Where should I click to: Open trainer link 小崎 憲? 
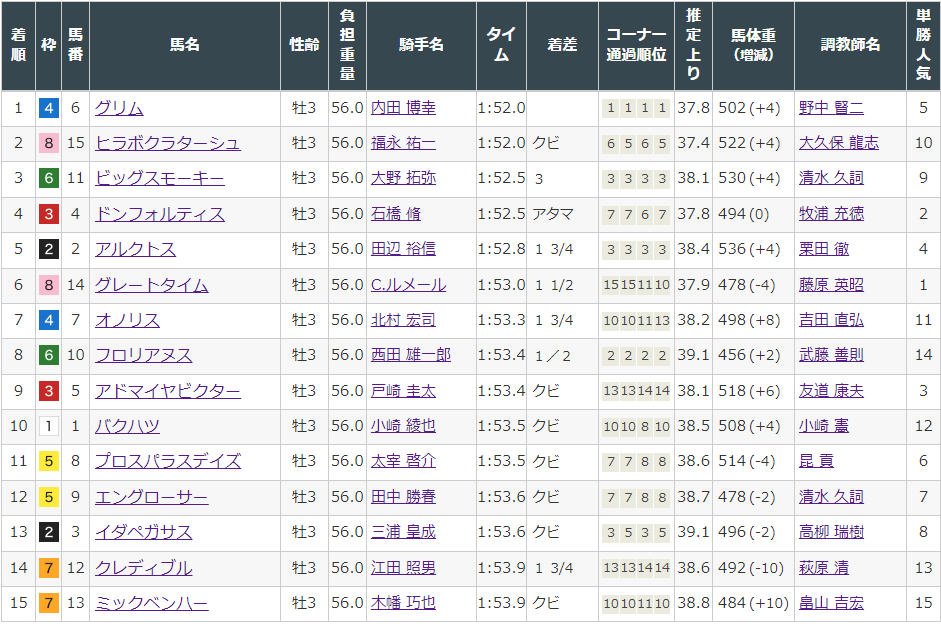coord(823,426)
